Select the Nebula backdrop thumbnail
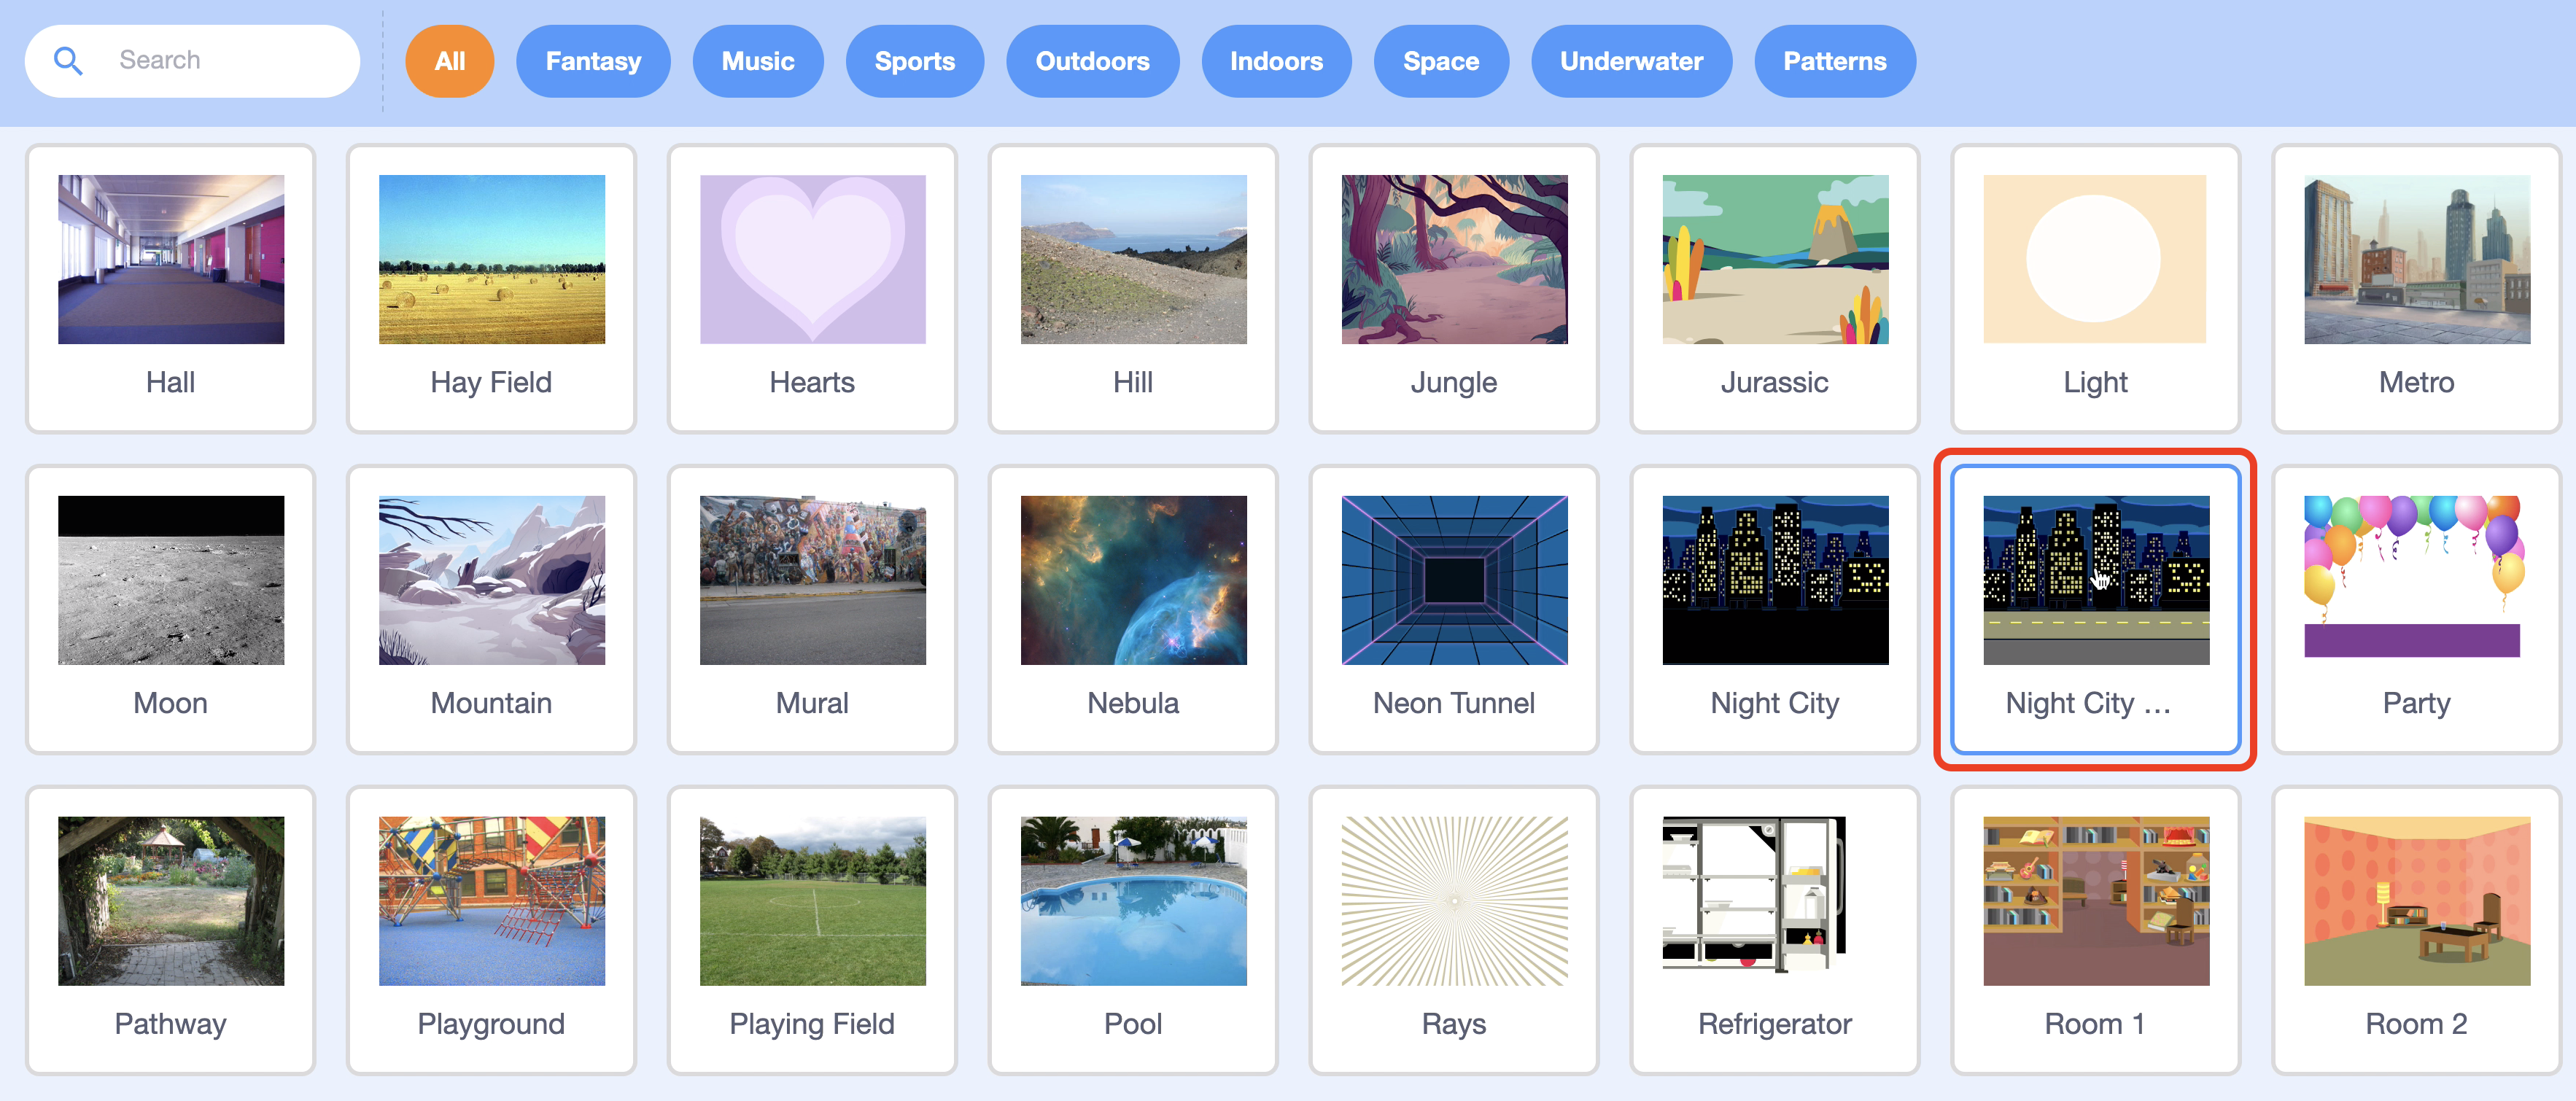Viewport: 2576px width, 1101px height. 1133,609
